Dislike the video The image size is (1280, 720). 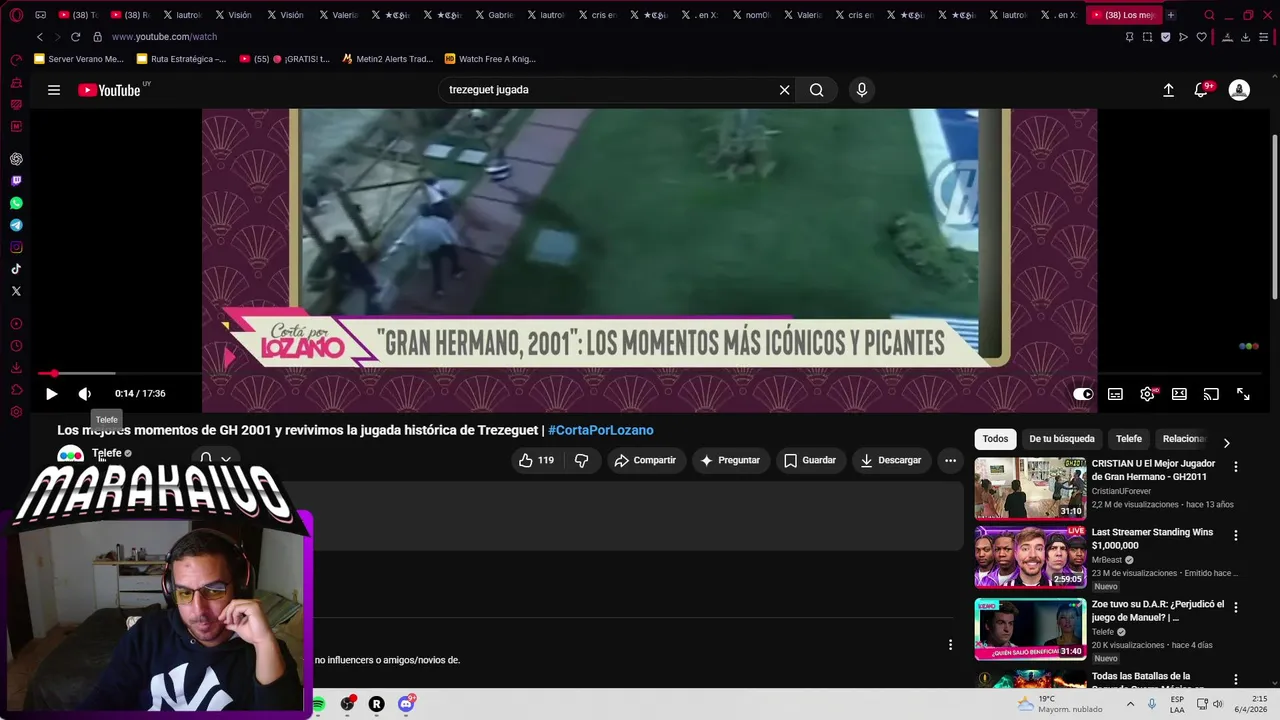pos(581,460)
